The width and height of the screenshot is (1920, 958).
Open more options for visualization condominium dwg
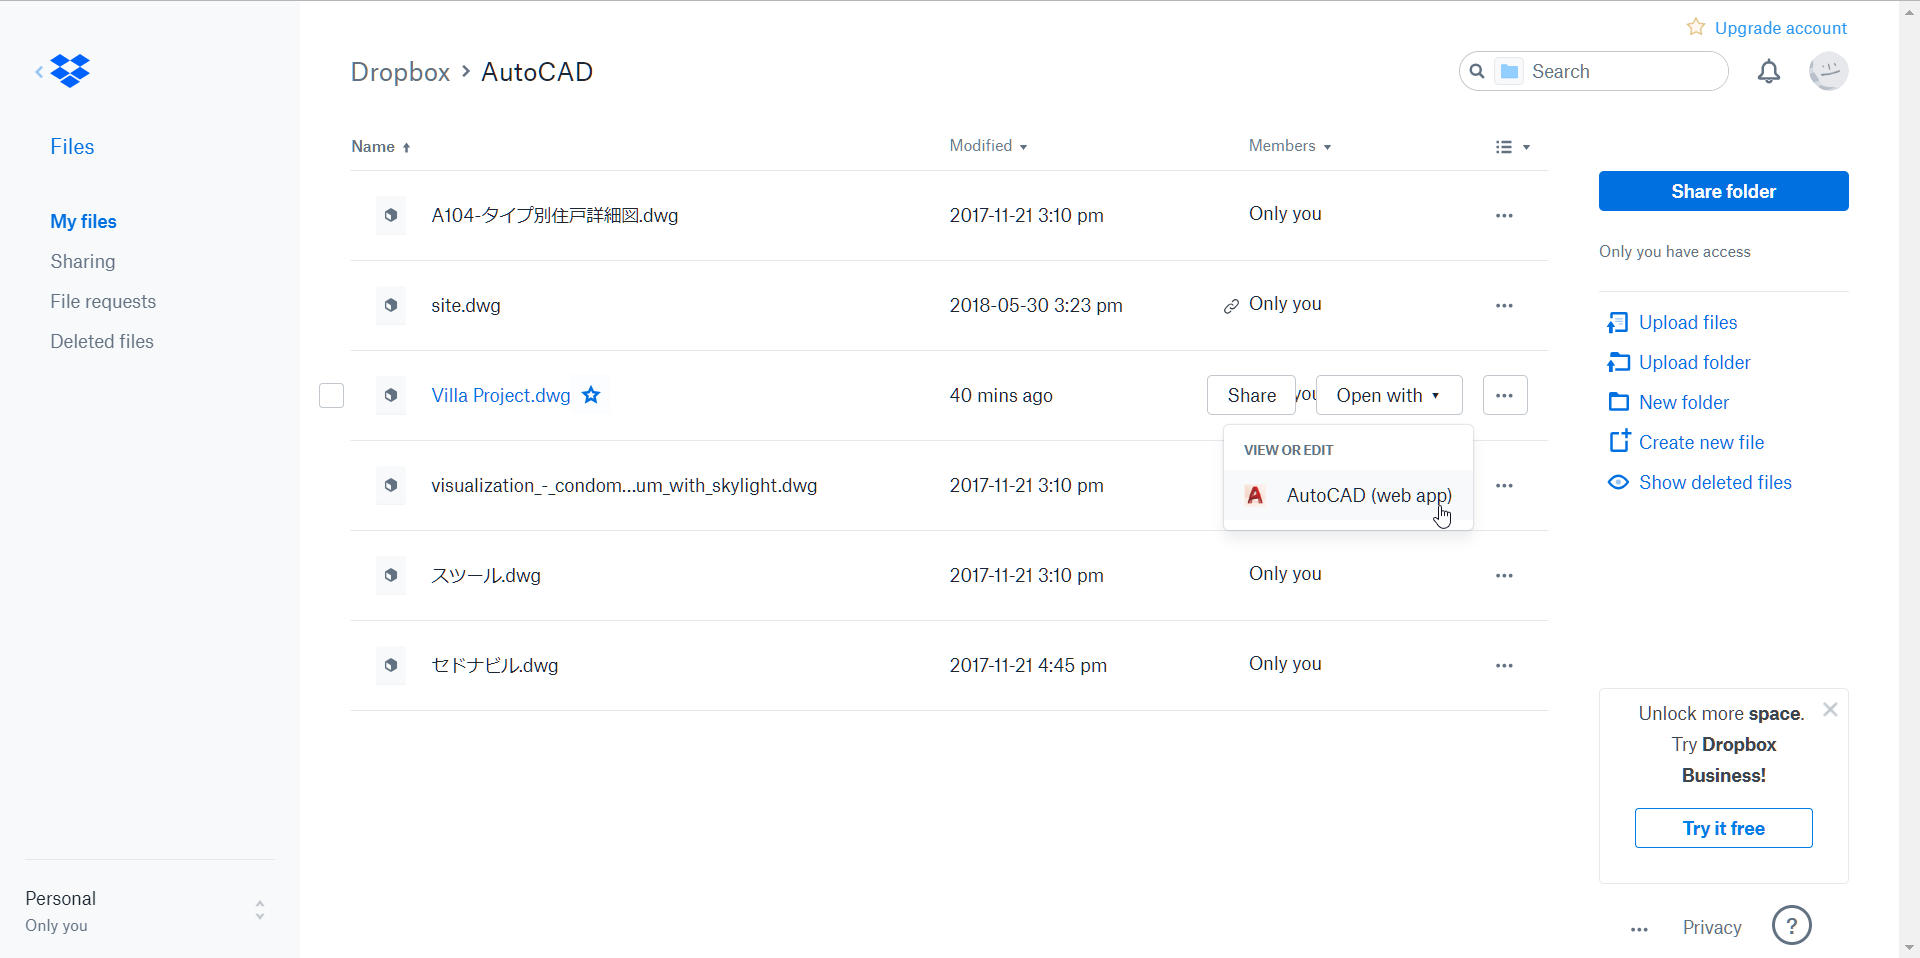(x=1504, y=485)
